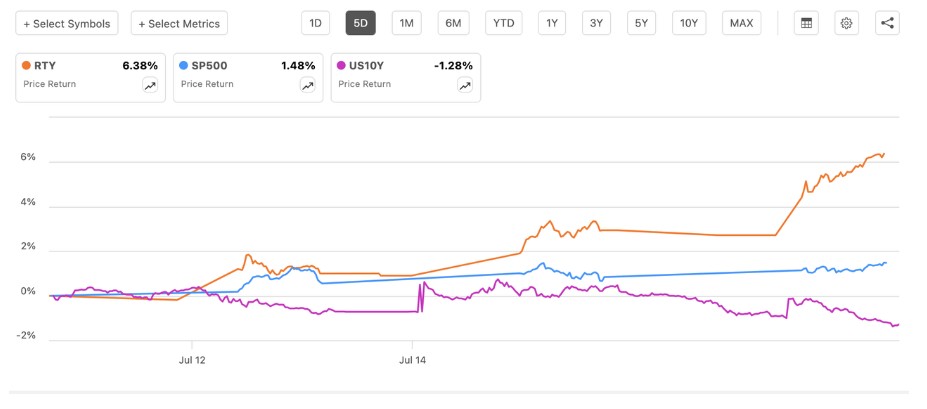The width and height of the screenshot is (927, 409).
Task: Toggle the active 5D range button
Action: [360, 23]
